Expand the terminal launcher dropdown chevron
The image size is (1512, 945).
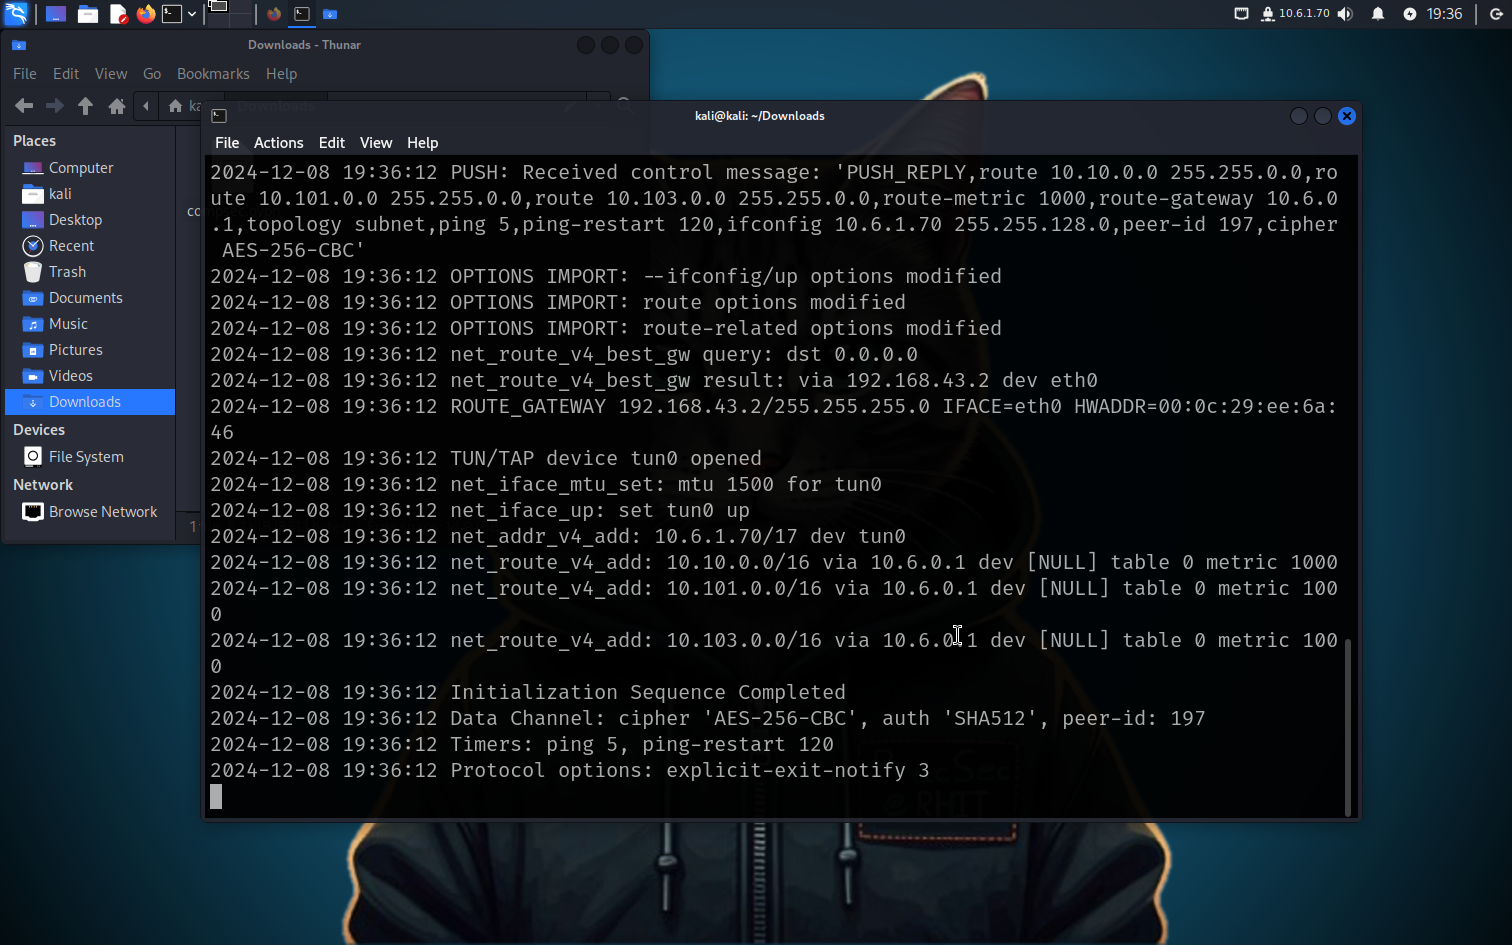click(x=191, y=13)
